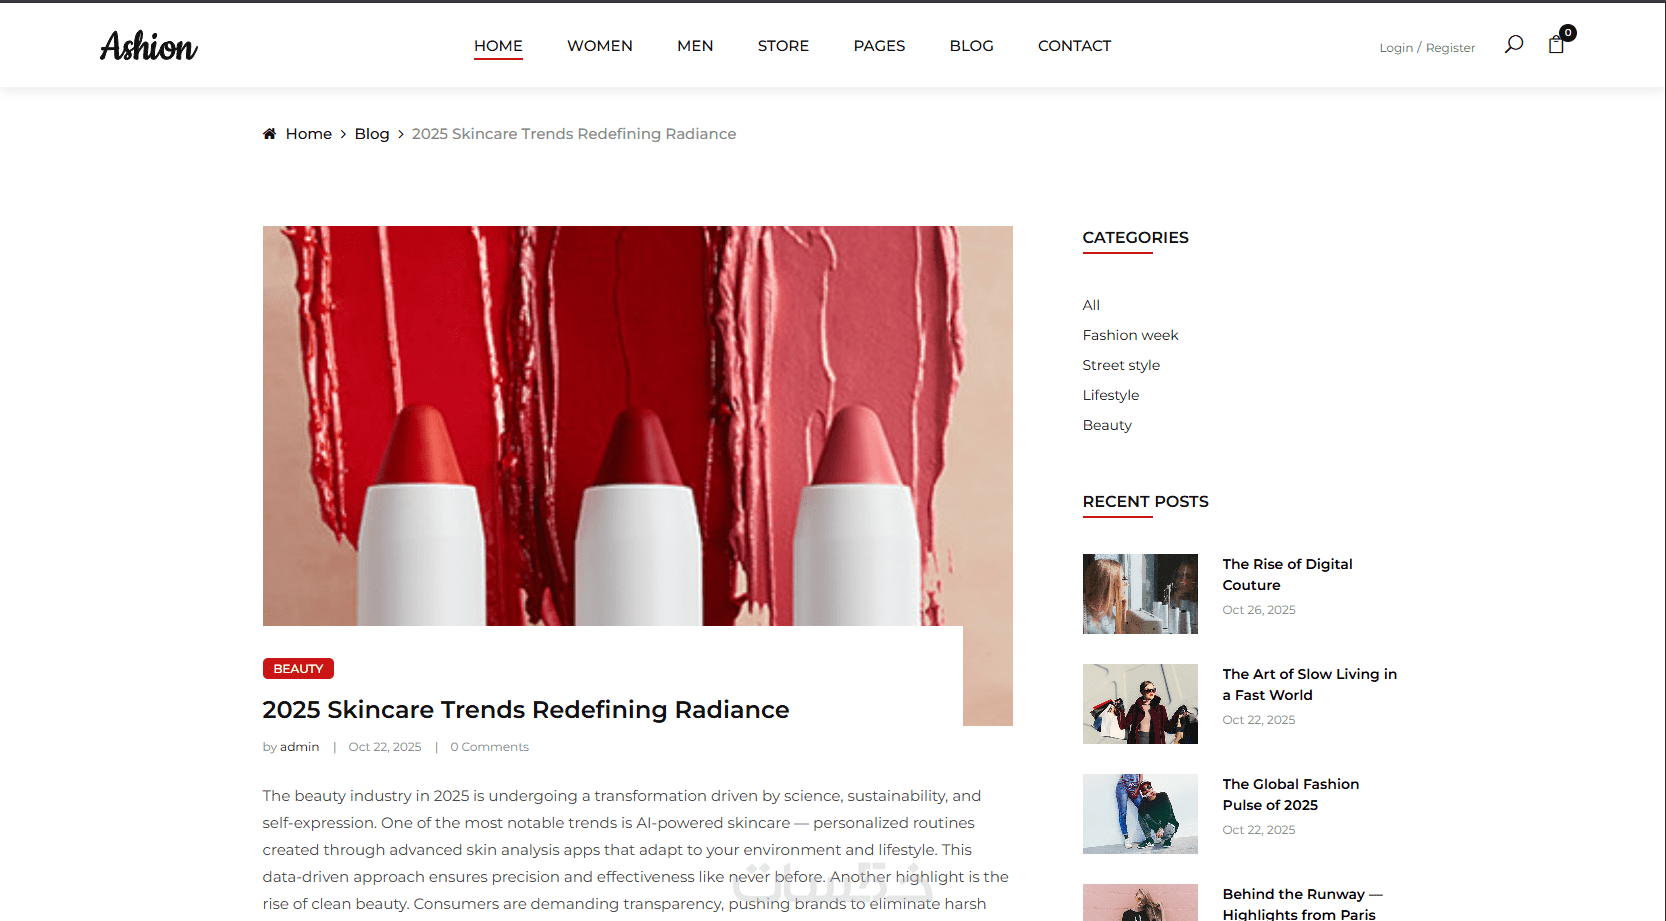Click the Oct 22, 2025 post date under the title
Viewport: 1666px width, 921px height.
click(385, 747)
